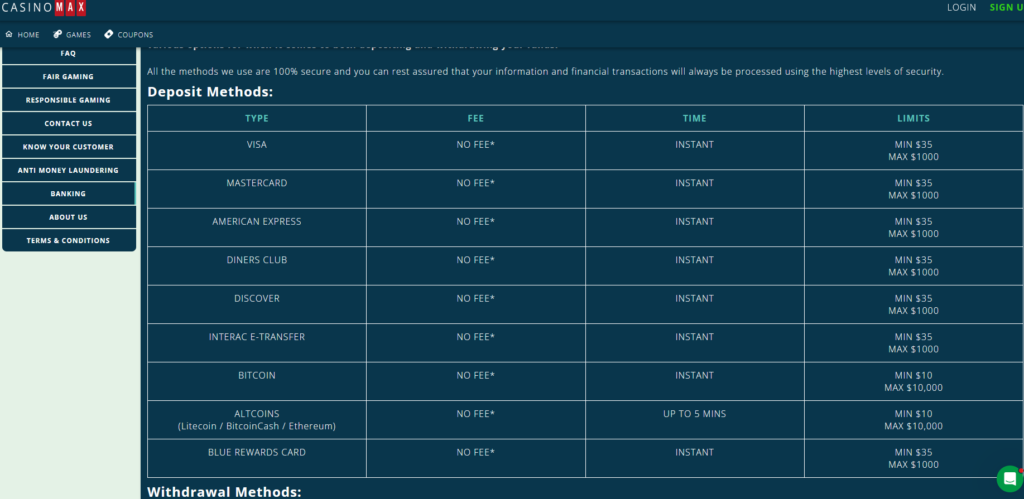
Task: Click the DISCOVER type cell
Action: tap(257, 305)
